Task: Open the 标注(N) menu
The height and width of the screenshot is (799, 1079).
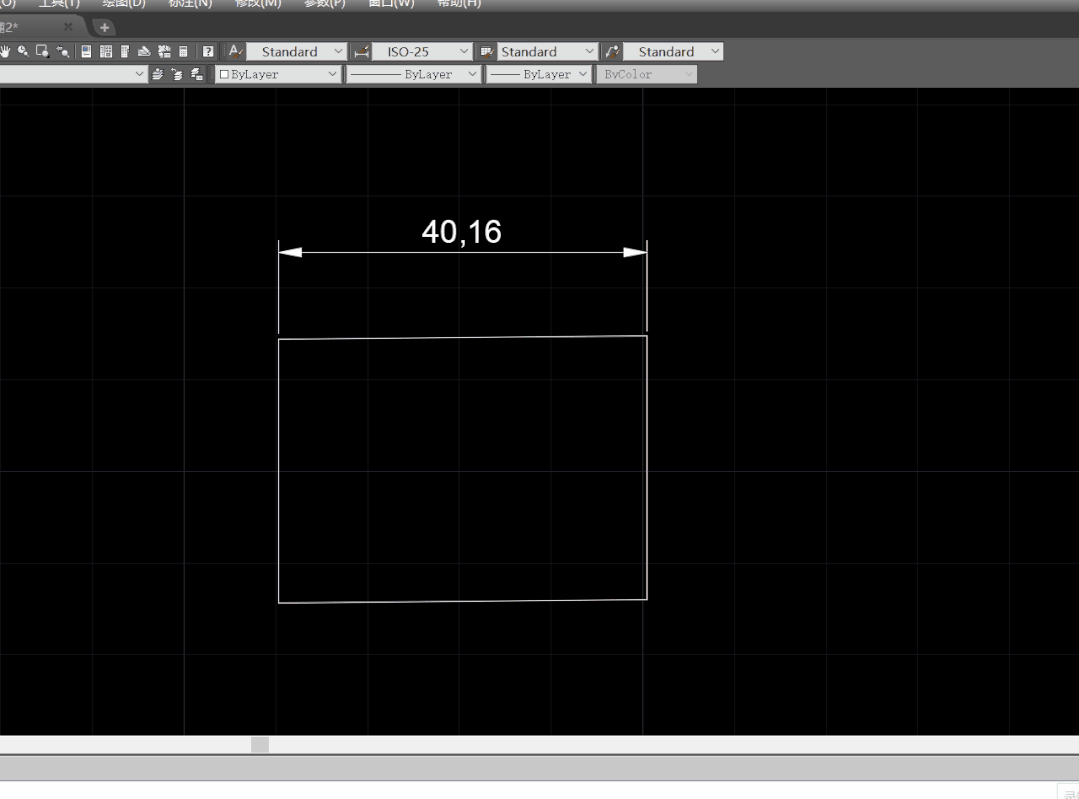Action: 190,3
